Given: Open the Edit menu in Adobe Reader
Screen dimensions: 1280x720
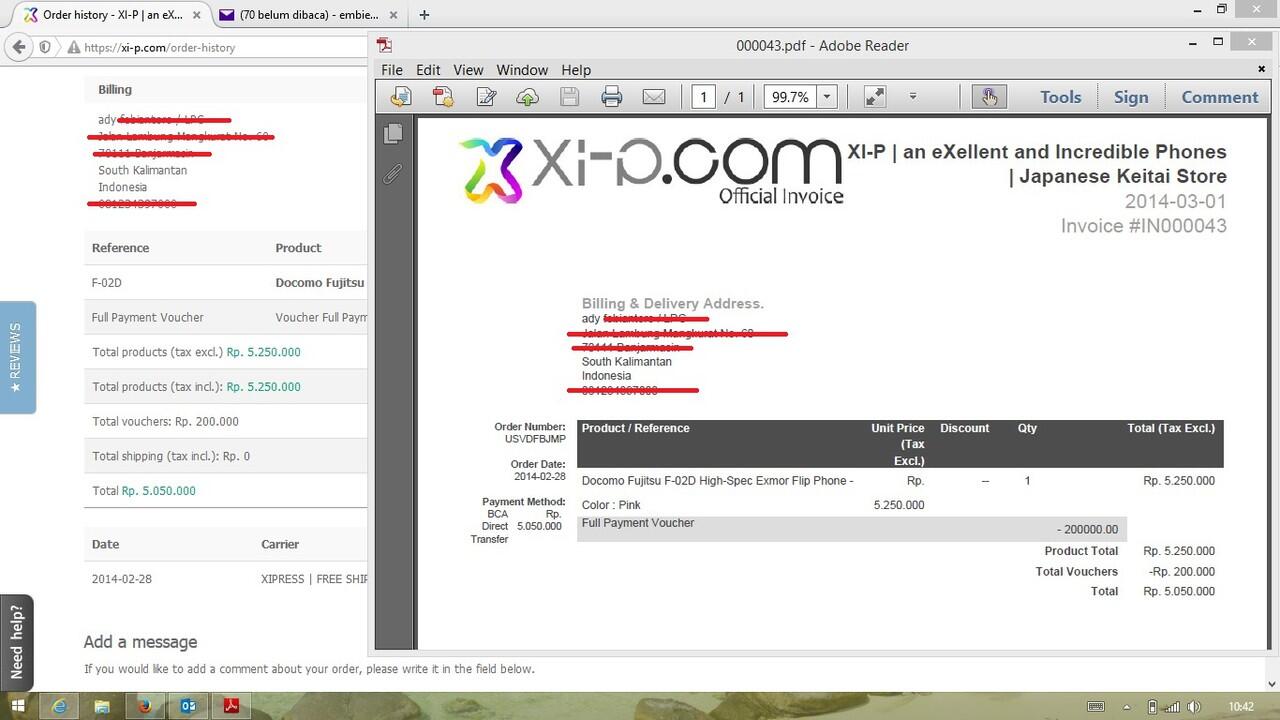Looking at the screenshot, I should pos(428,70).
